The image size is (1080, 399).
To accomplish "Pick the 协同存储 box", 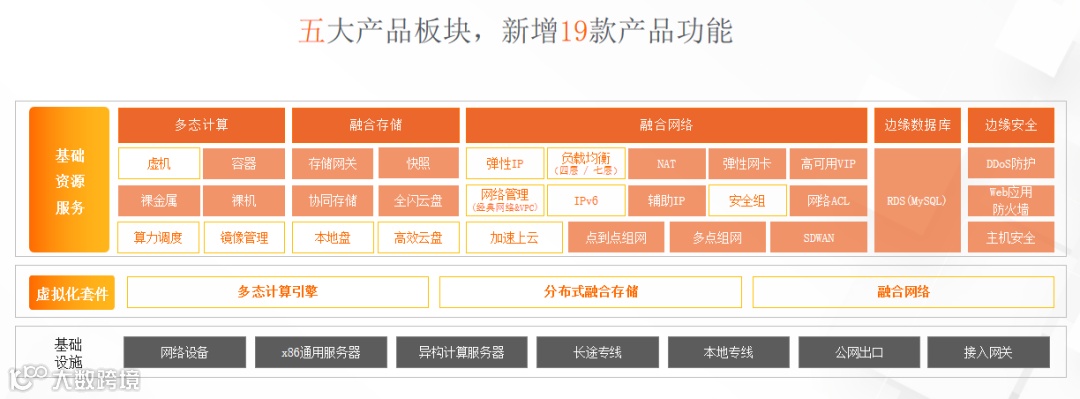I will [x=333, y=201].
